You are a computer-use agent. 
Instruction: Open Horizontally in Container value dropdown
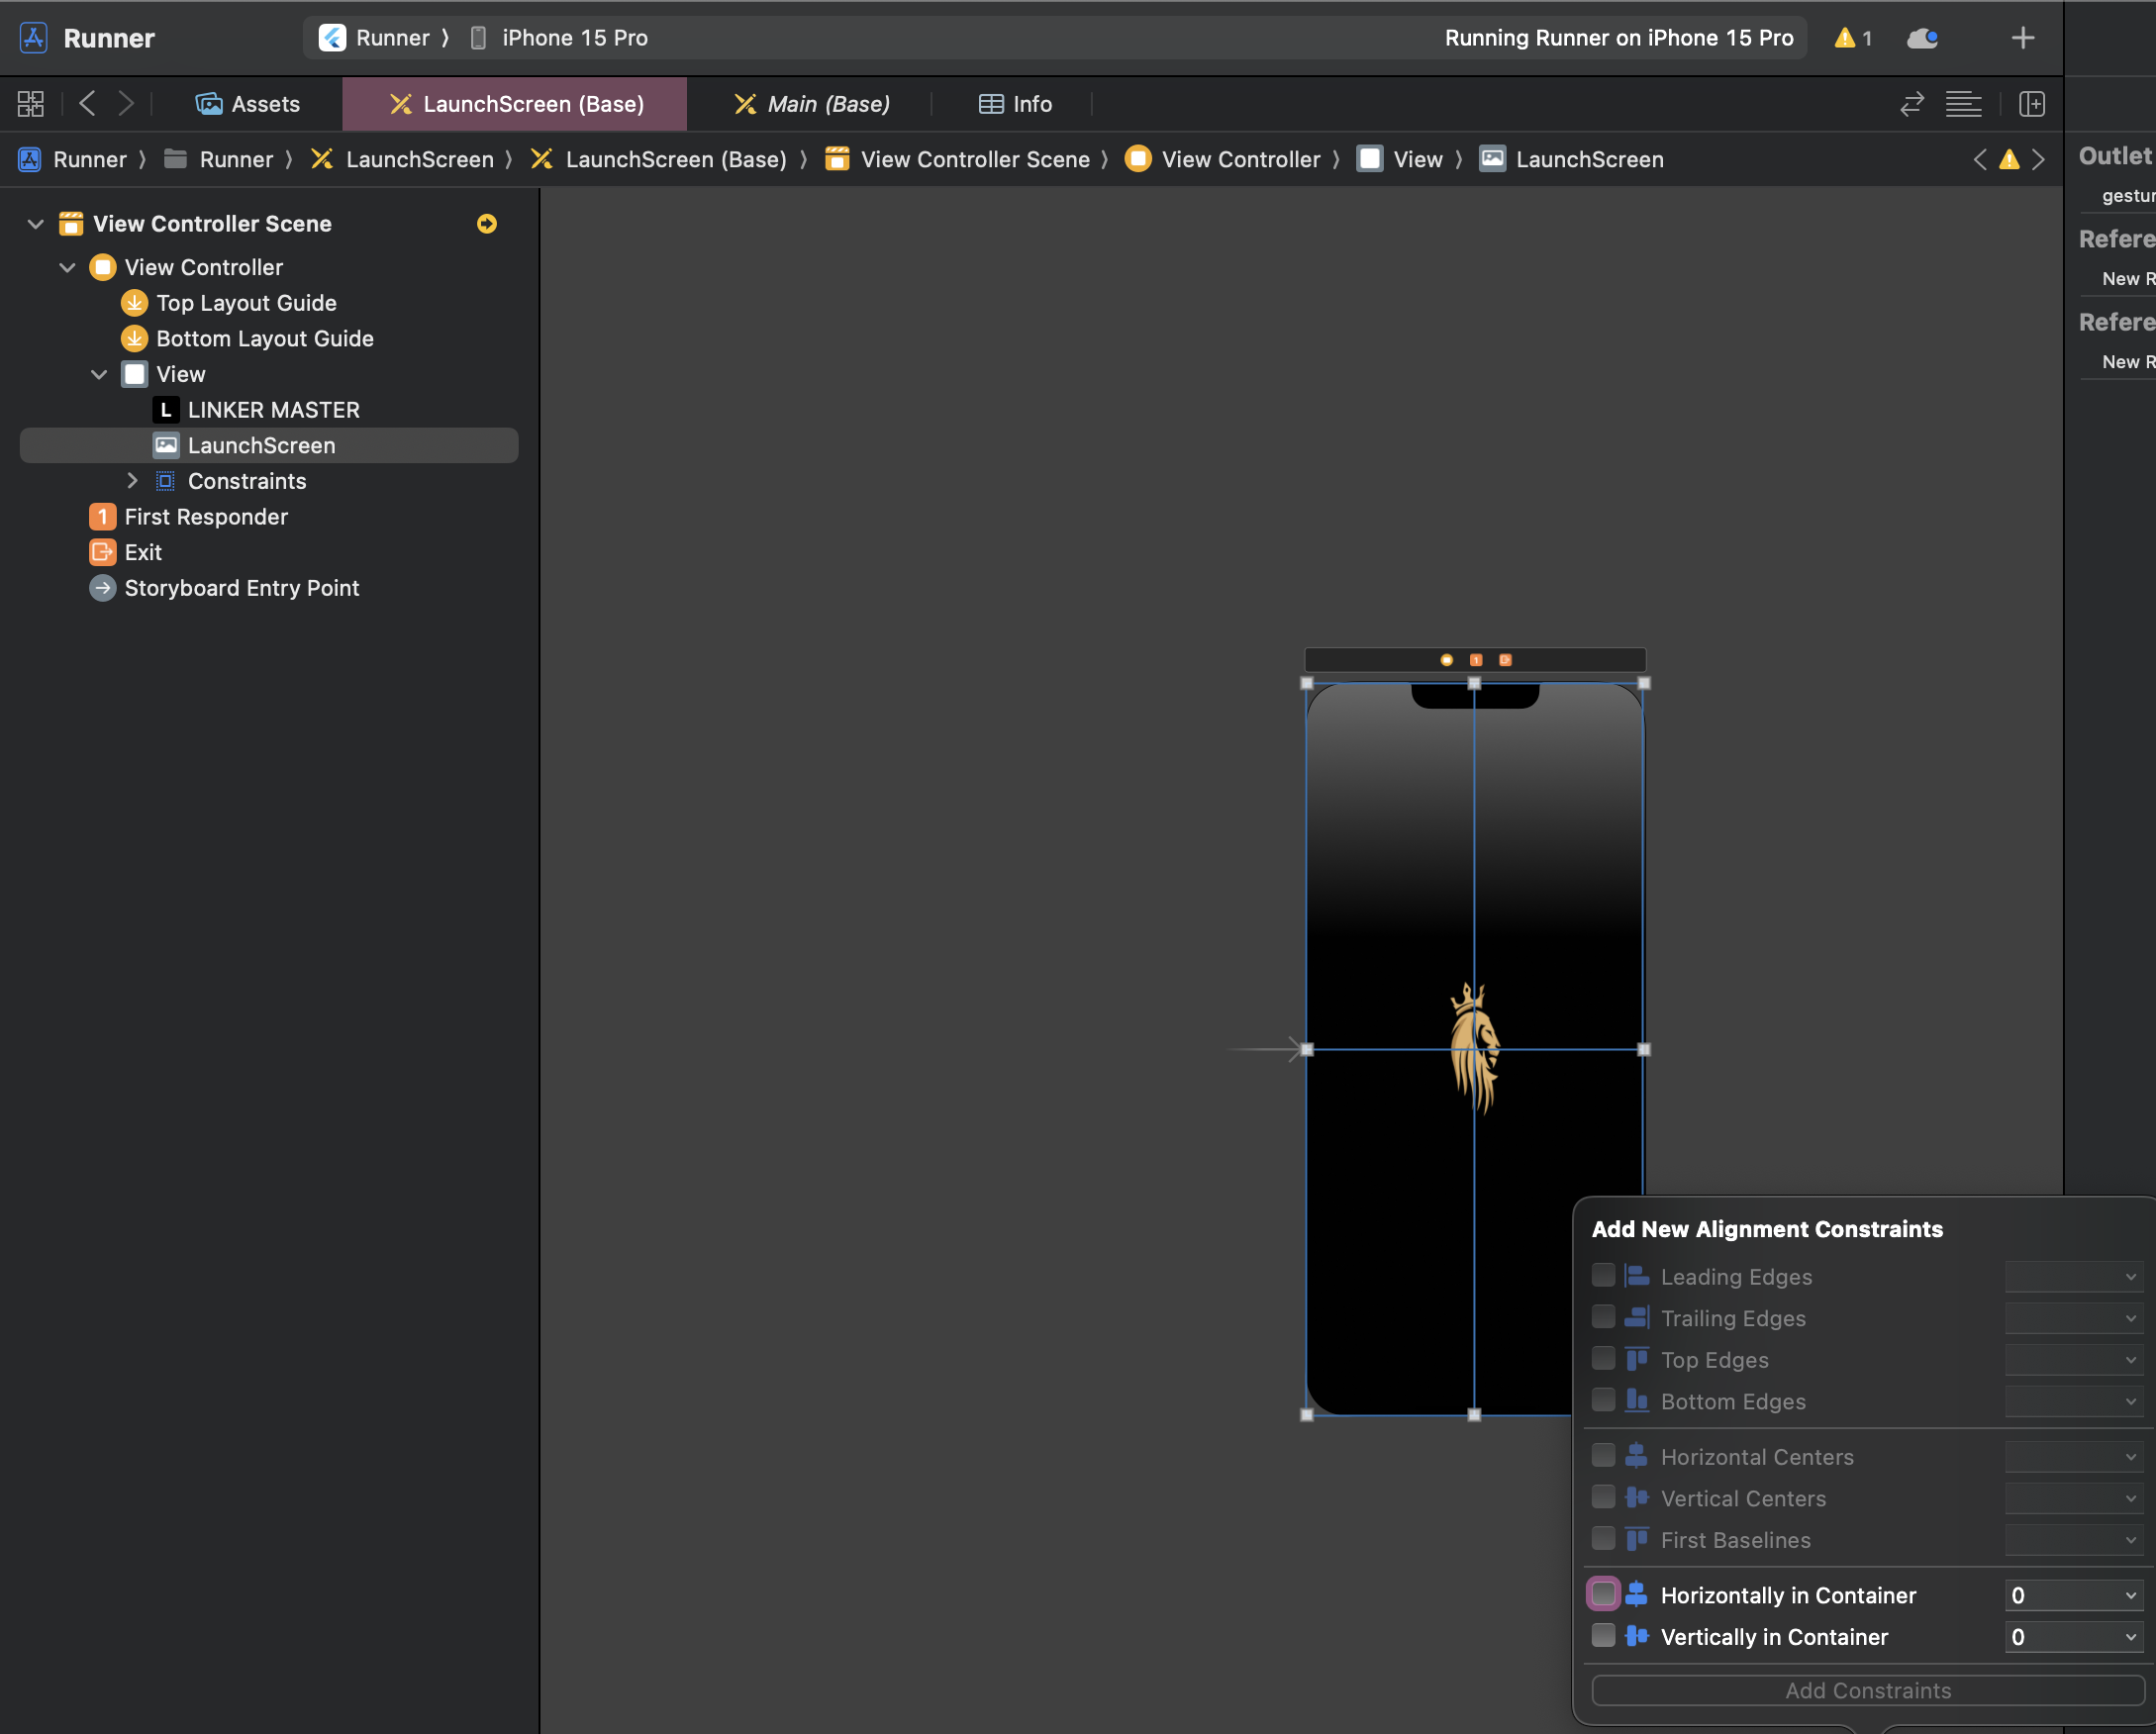tap(2130, 1595)
